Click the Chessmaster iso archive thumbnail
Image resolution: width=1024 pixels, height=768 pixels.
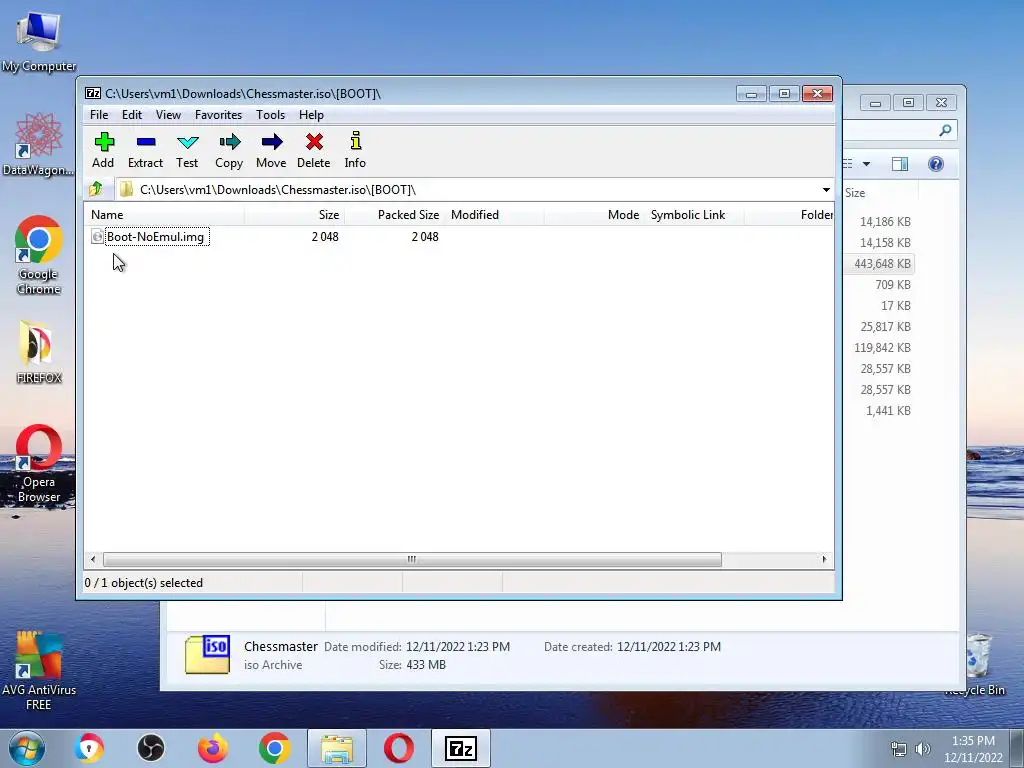pyautogui.click(x=207, y=654)
